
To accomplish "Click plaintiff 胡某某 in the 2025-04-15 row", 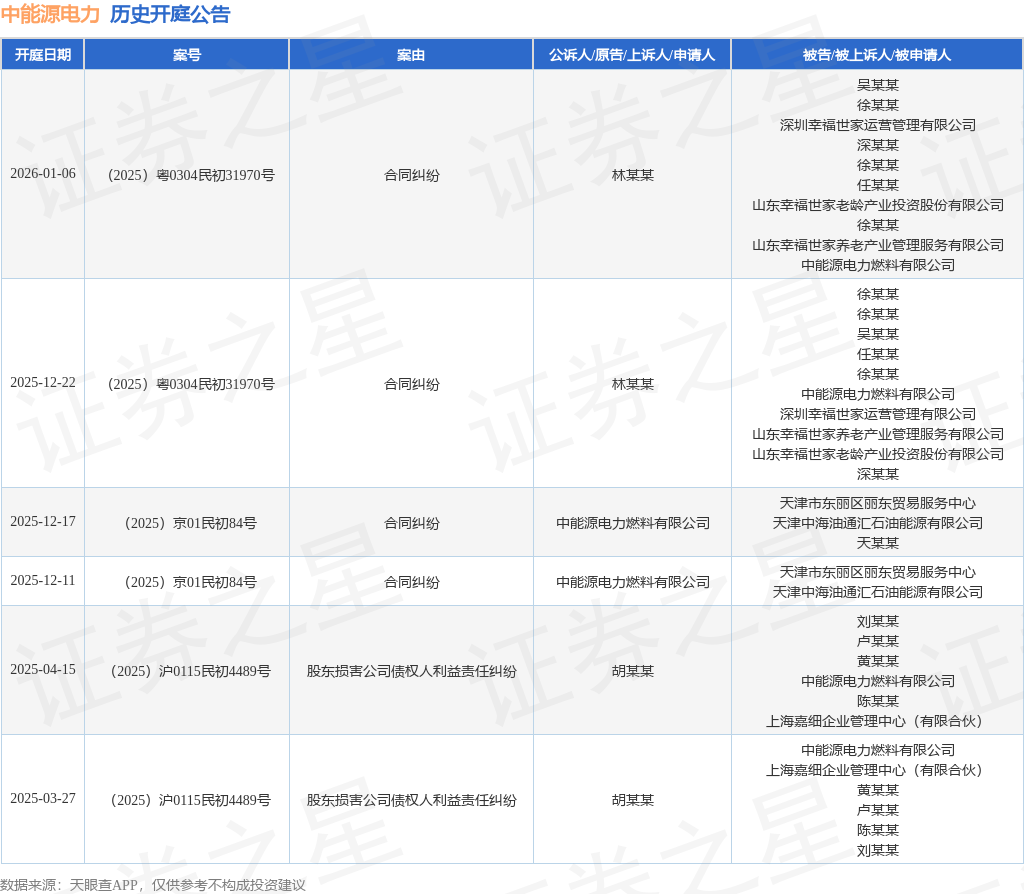I will click(x=633, y=671).
